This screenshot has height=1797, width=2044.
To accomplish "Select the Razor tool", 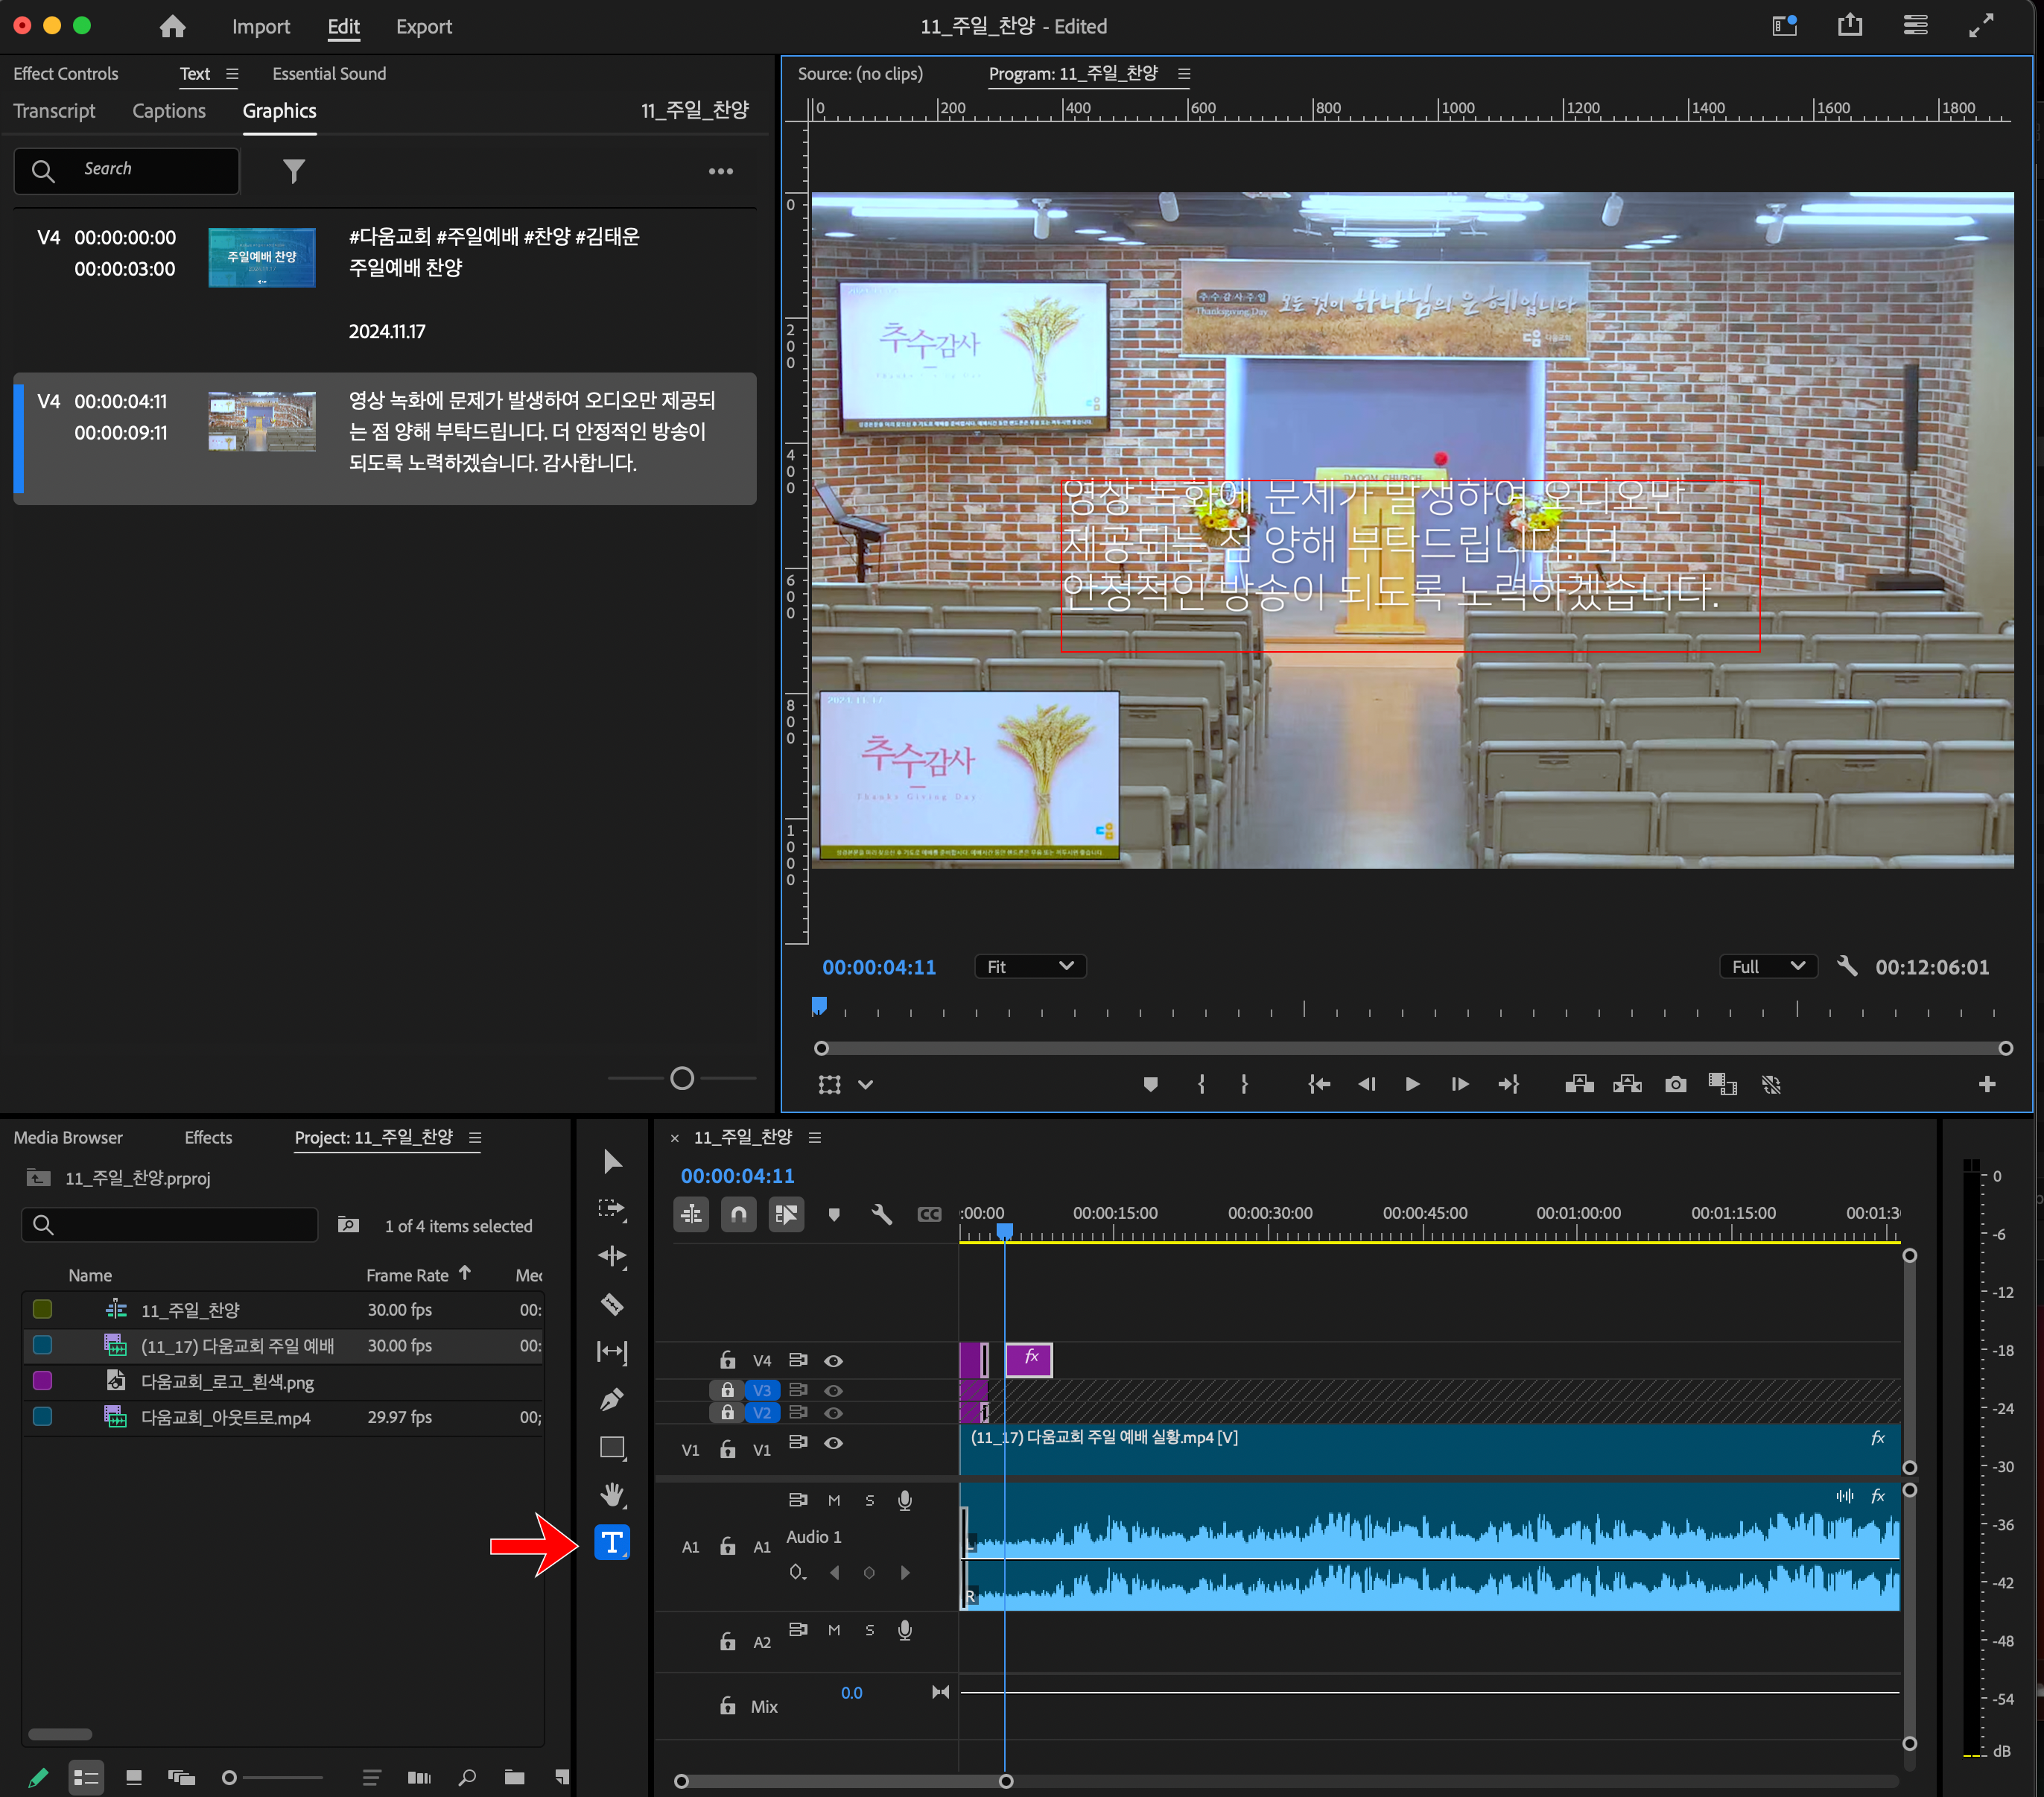I will (611, 1304).
